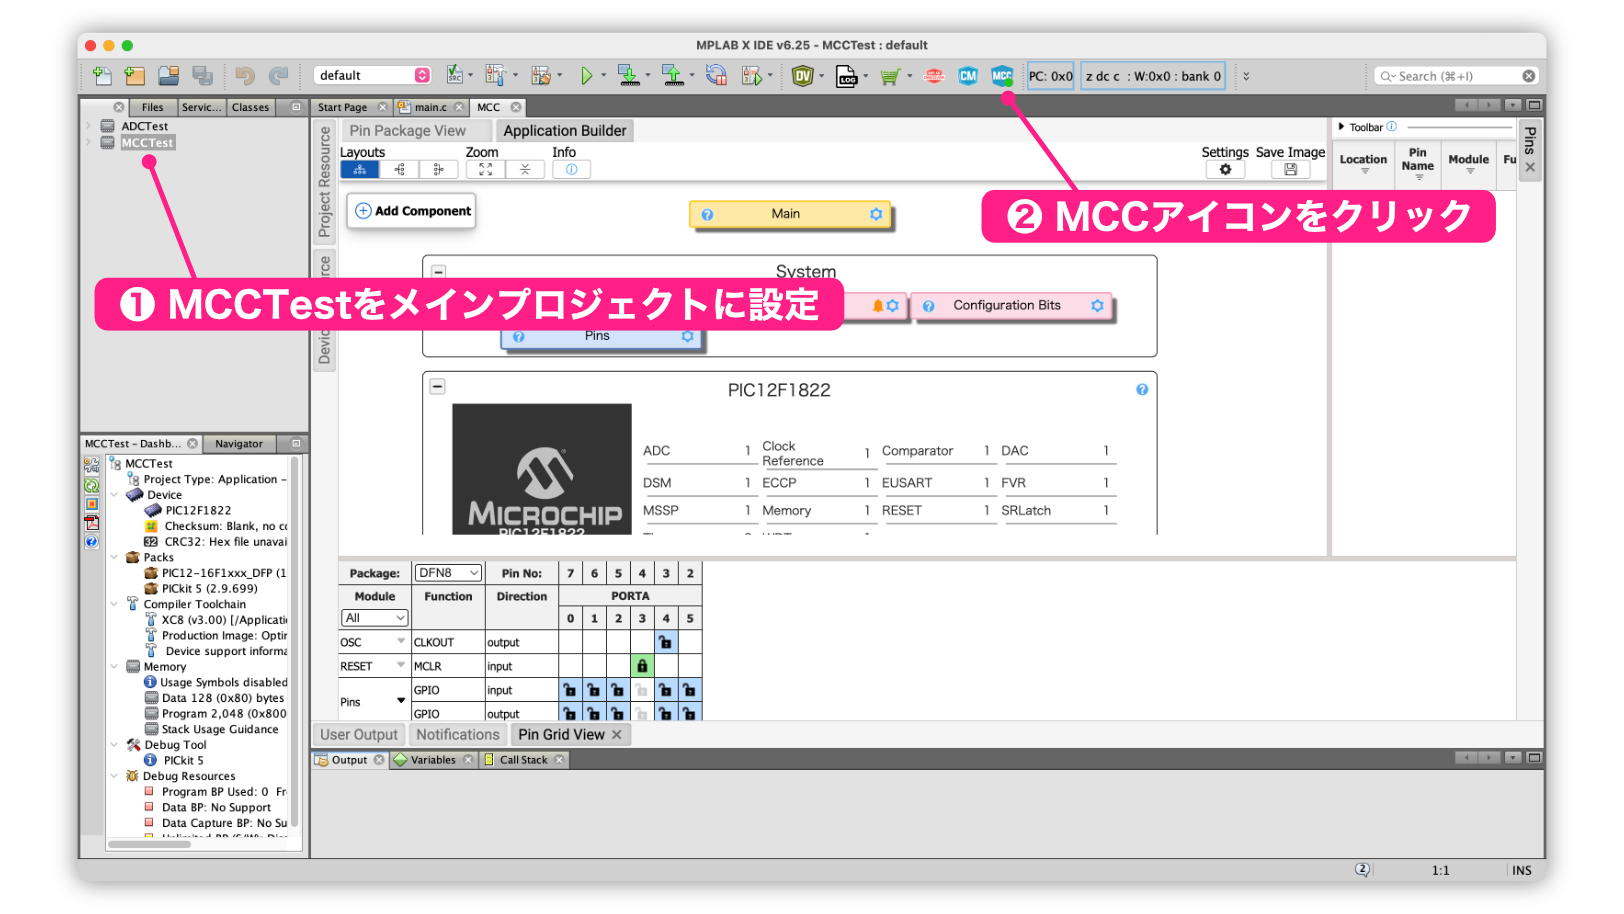Click the Redo arrow icon

tap(279, 76)
